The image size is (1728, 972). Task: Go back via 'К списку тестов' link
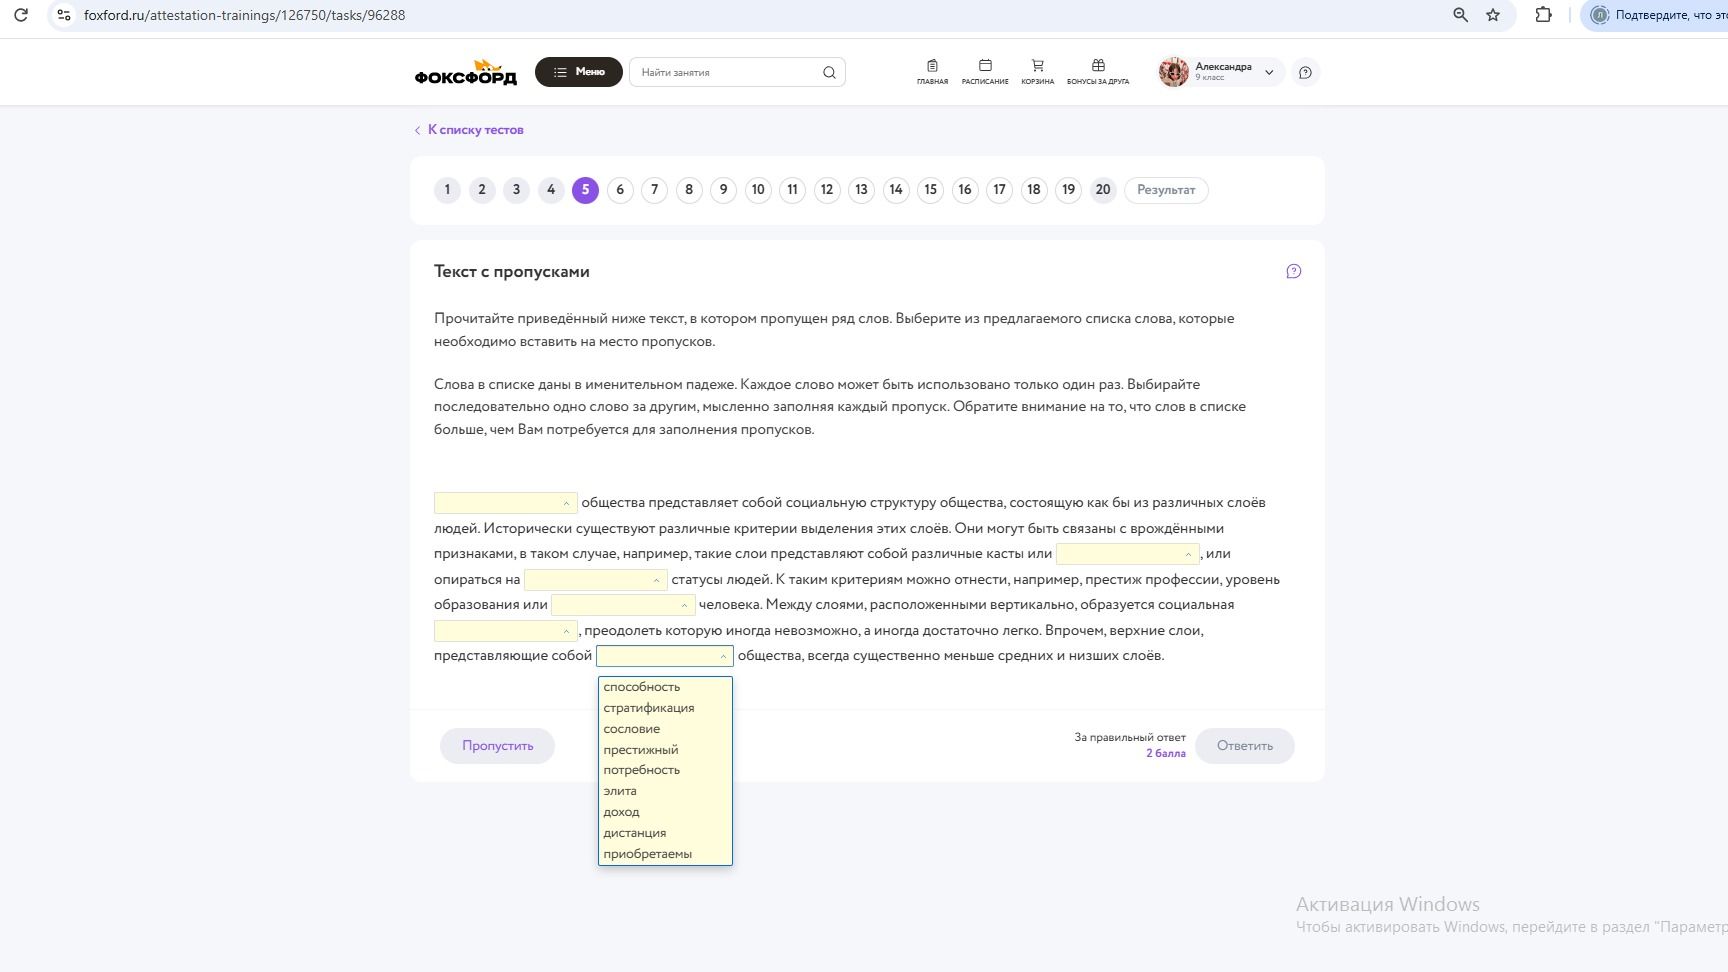469,130
